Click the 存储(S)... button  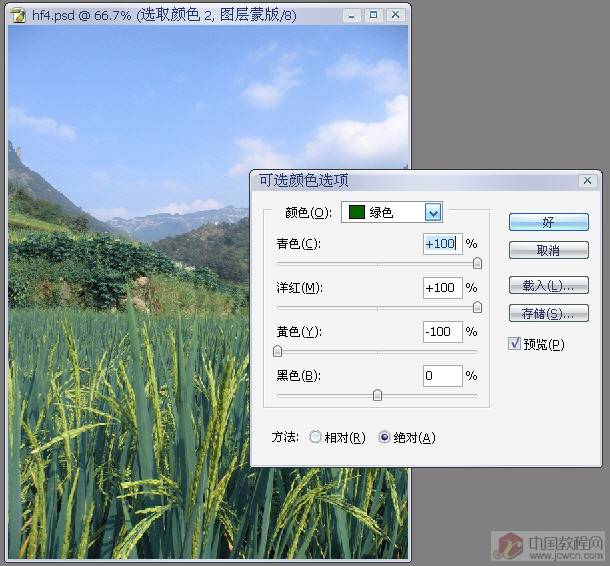coord(548,314)
